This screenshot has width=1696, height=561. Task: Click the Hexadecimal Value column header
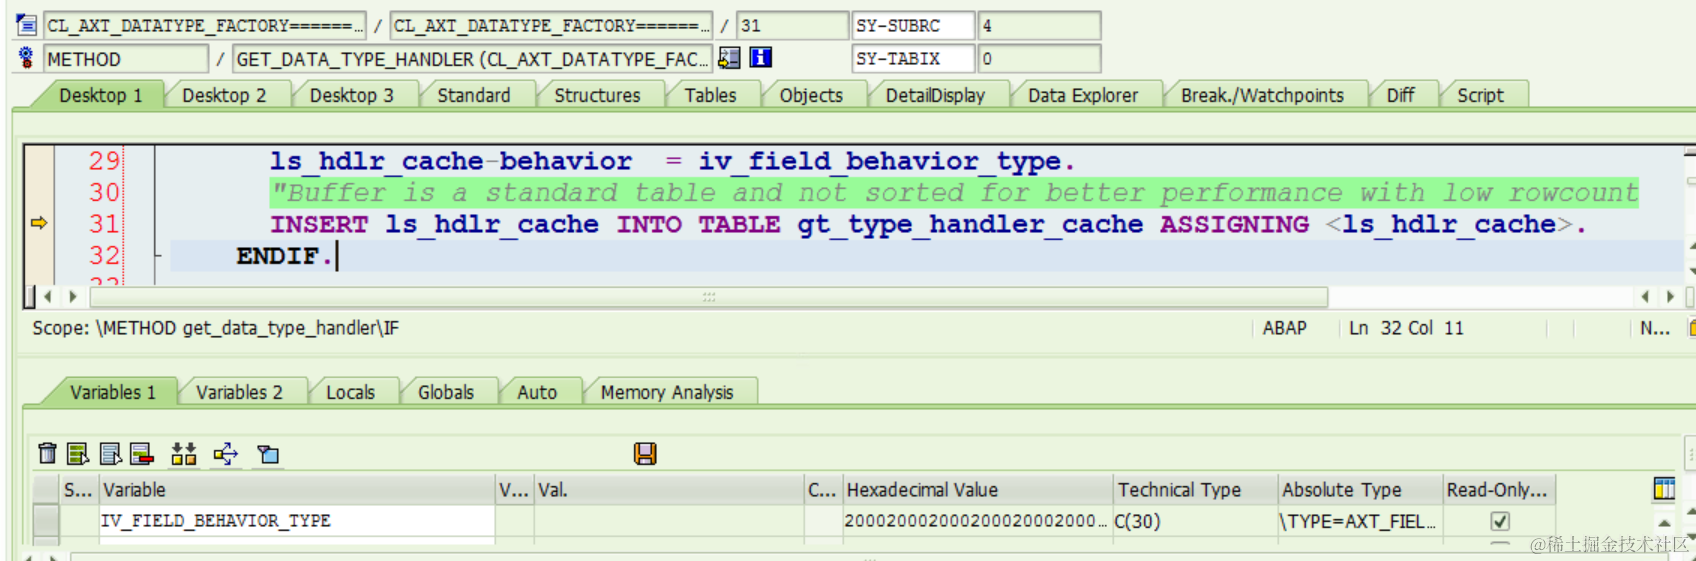978,489
